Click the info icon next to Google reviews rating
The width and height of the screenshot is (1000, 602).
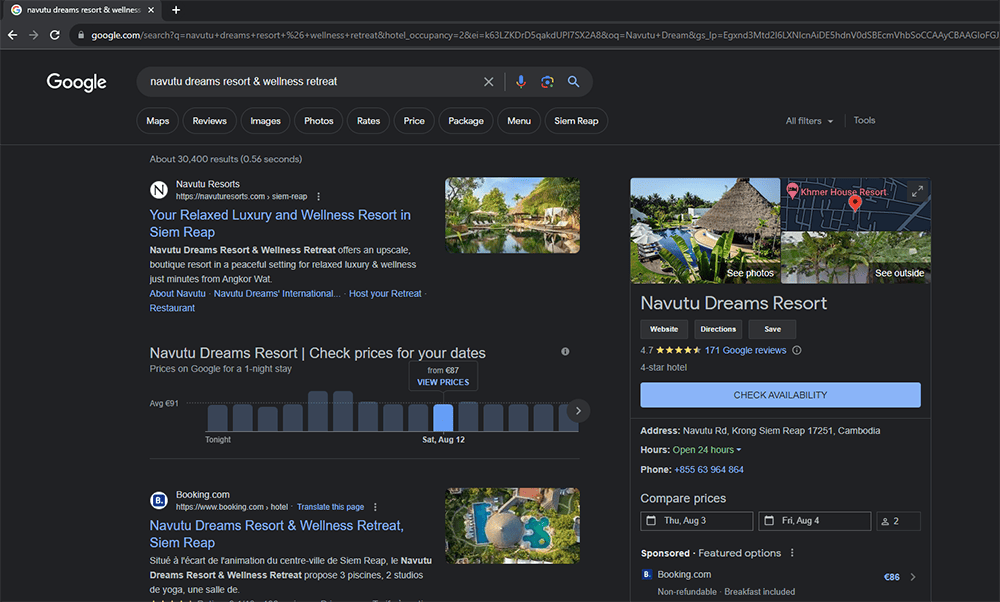pos(796,350)
